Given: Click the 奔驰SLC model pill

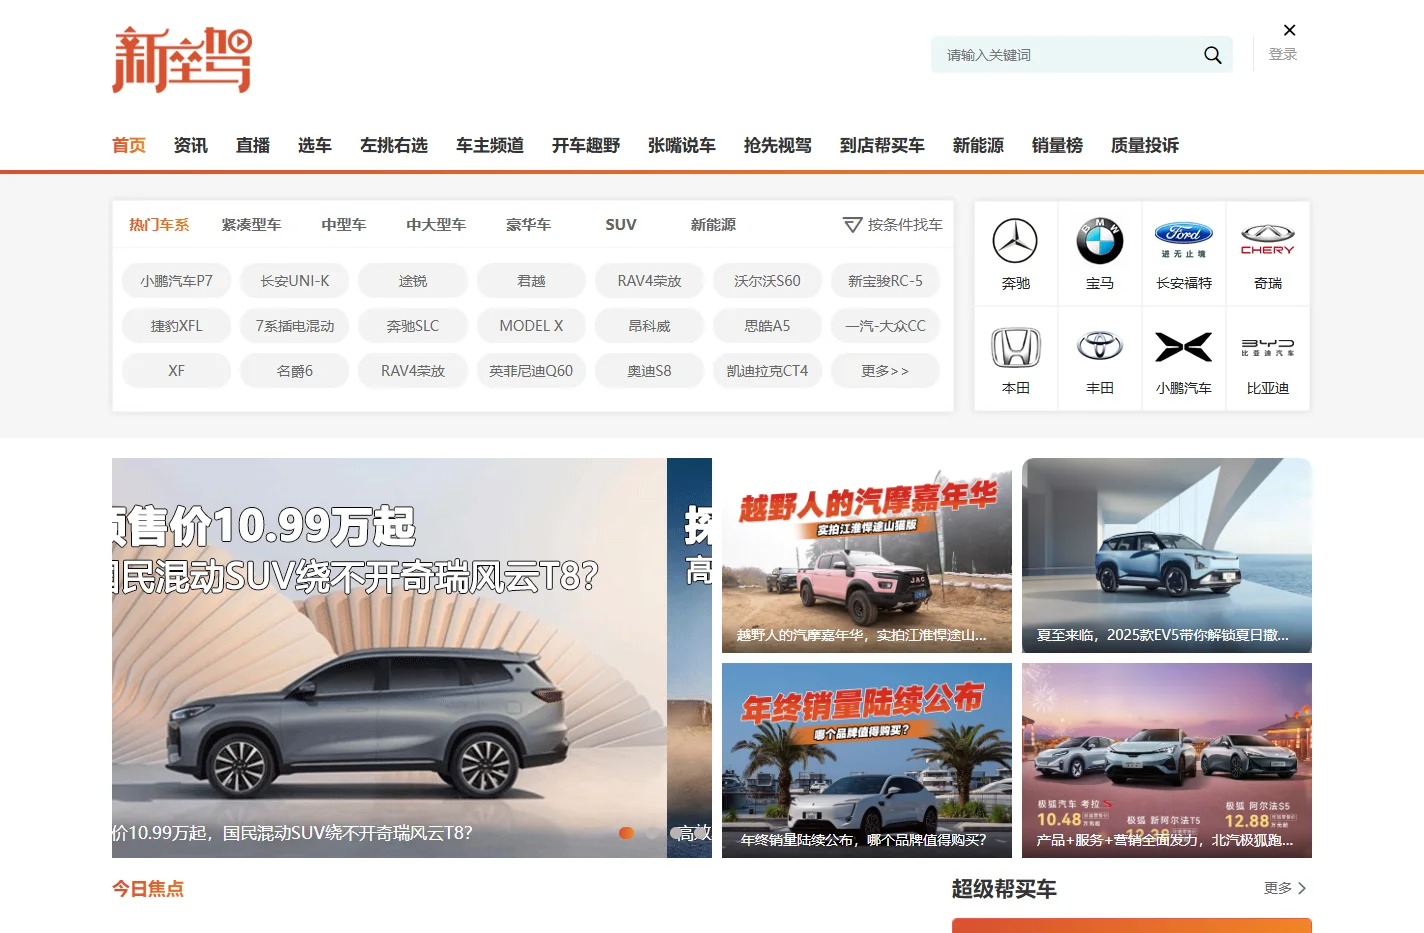Looking at the screenshot, I should (x=413, y=326).
